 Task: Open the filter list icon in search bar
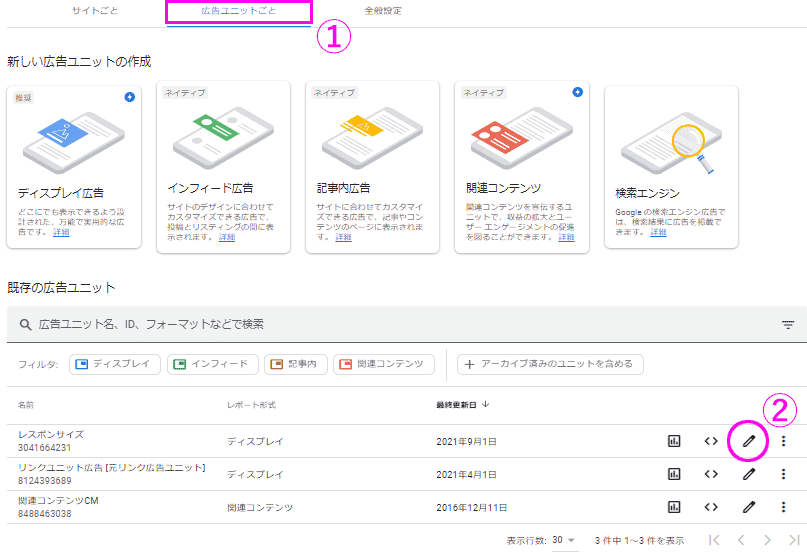788,325
